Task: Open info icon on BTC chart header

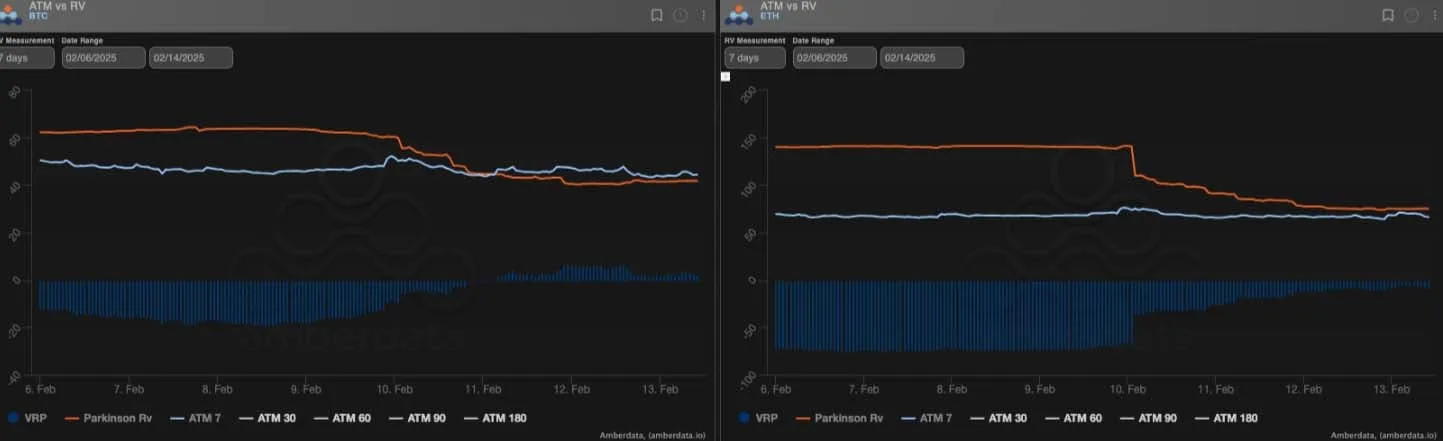Action: tap(680, 15)
